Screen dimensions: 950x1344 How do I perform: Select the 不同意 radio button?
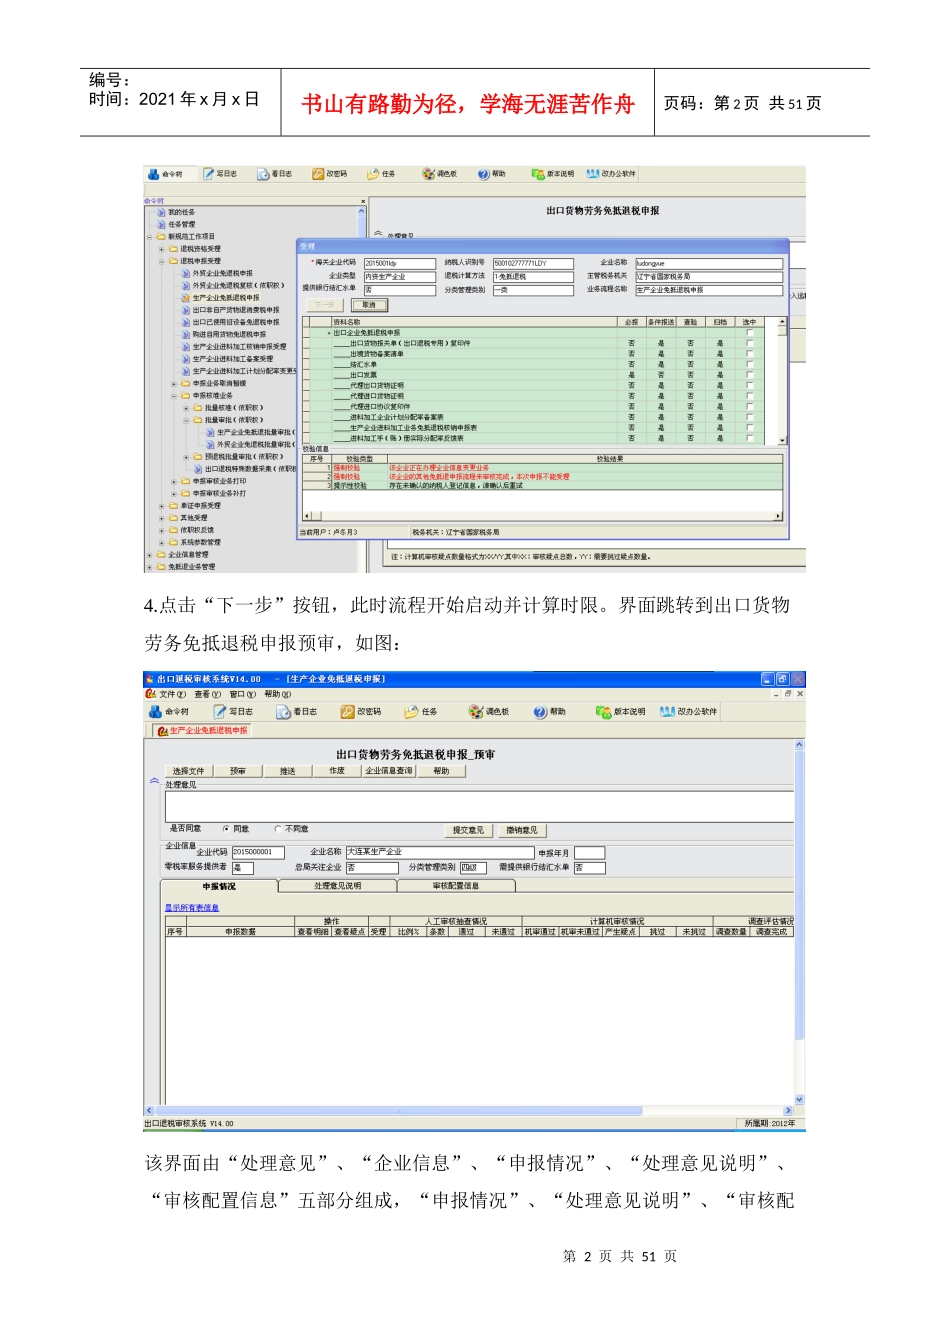278,829
